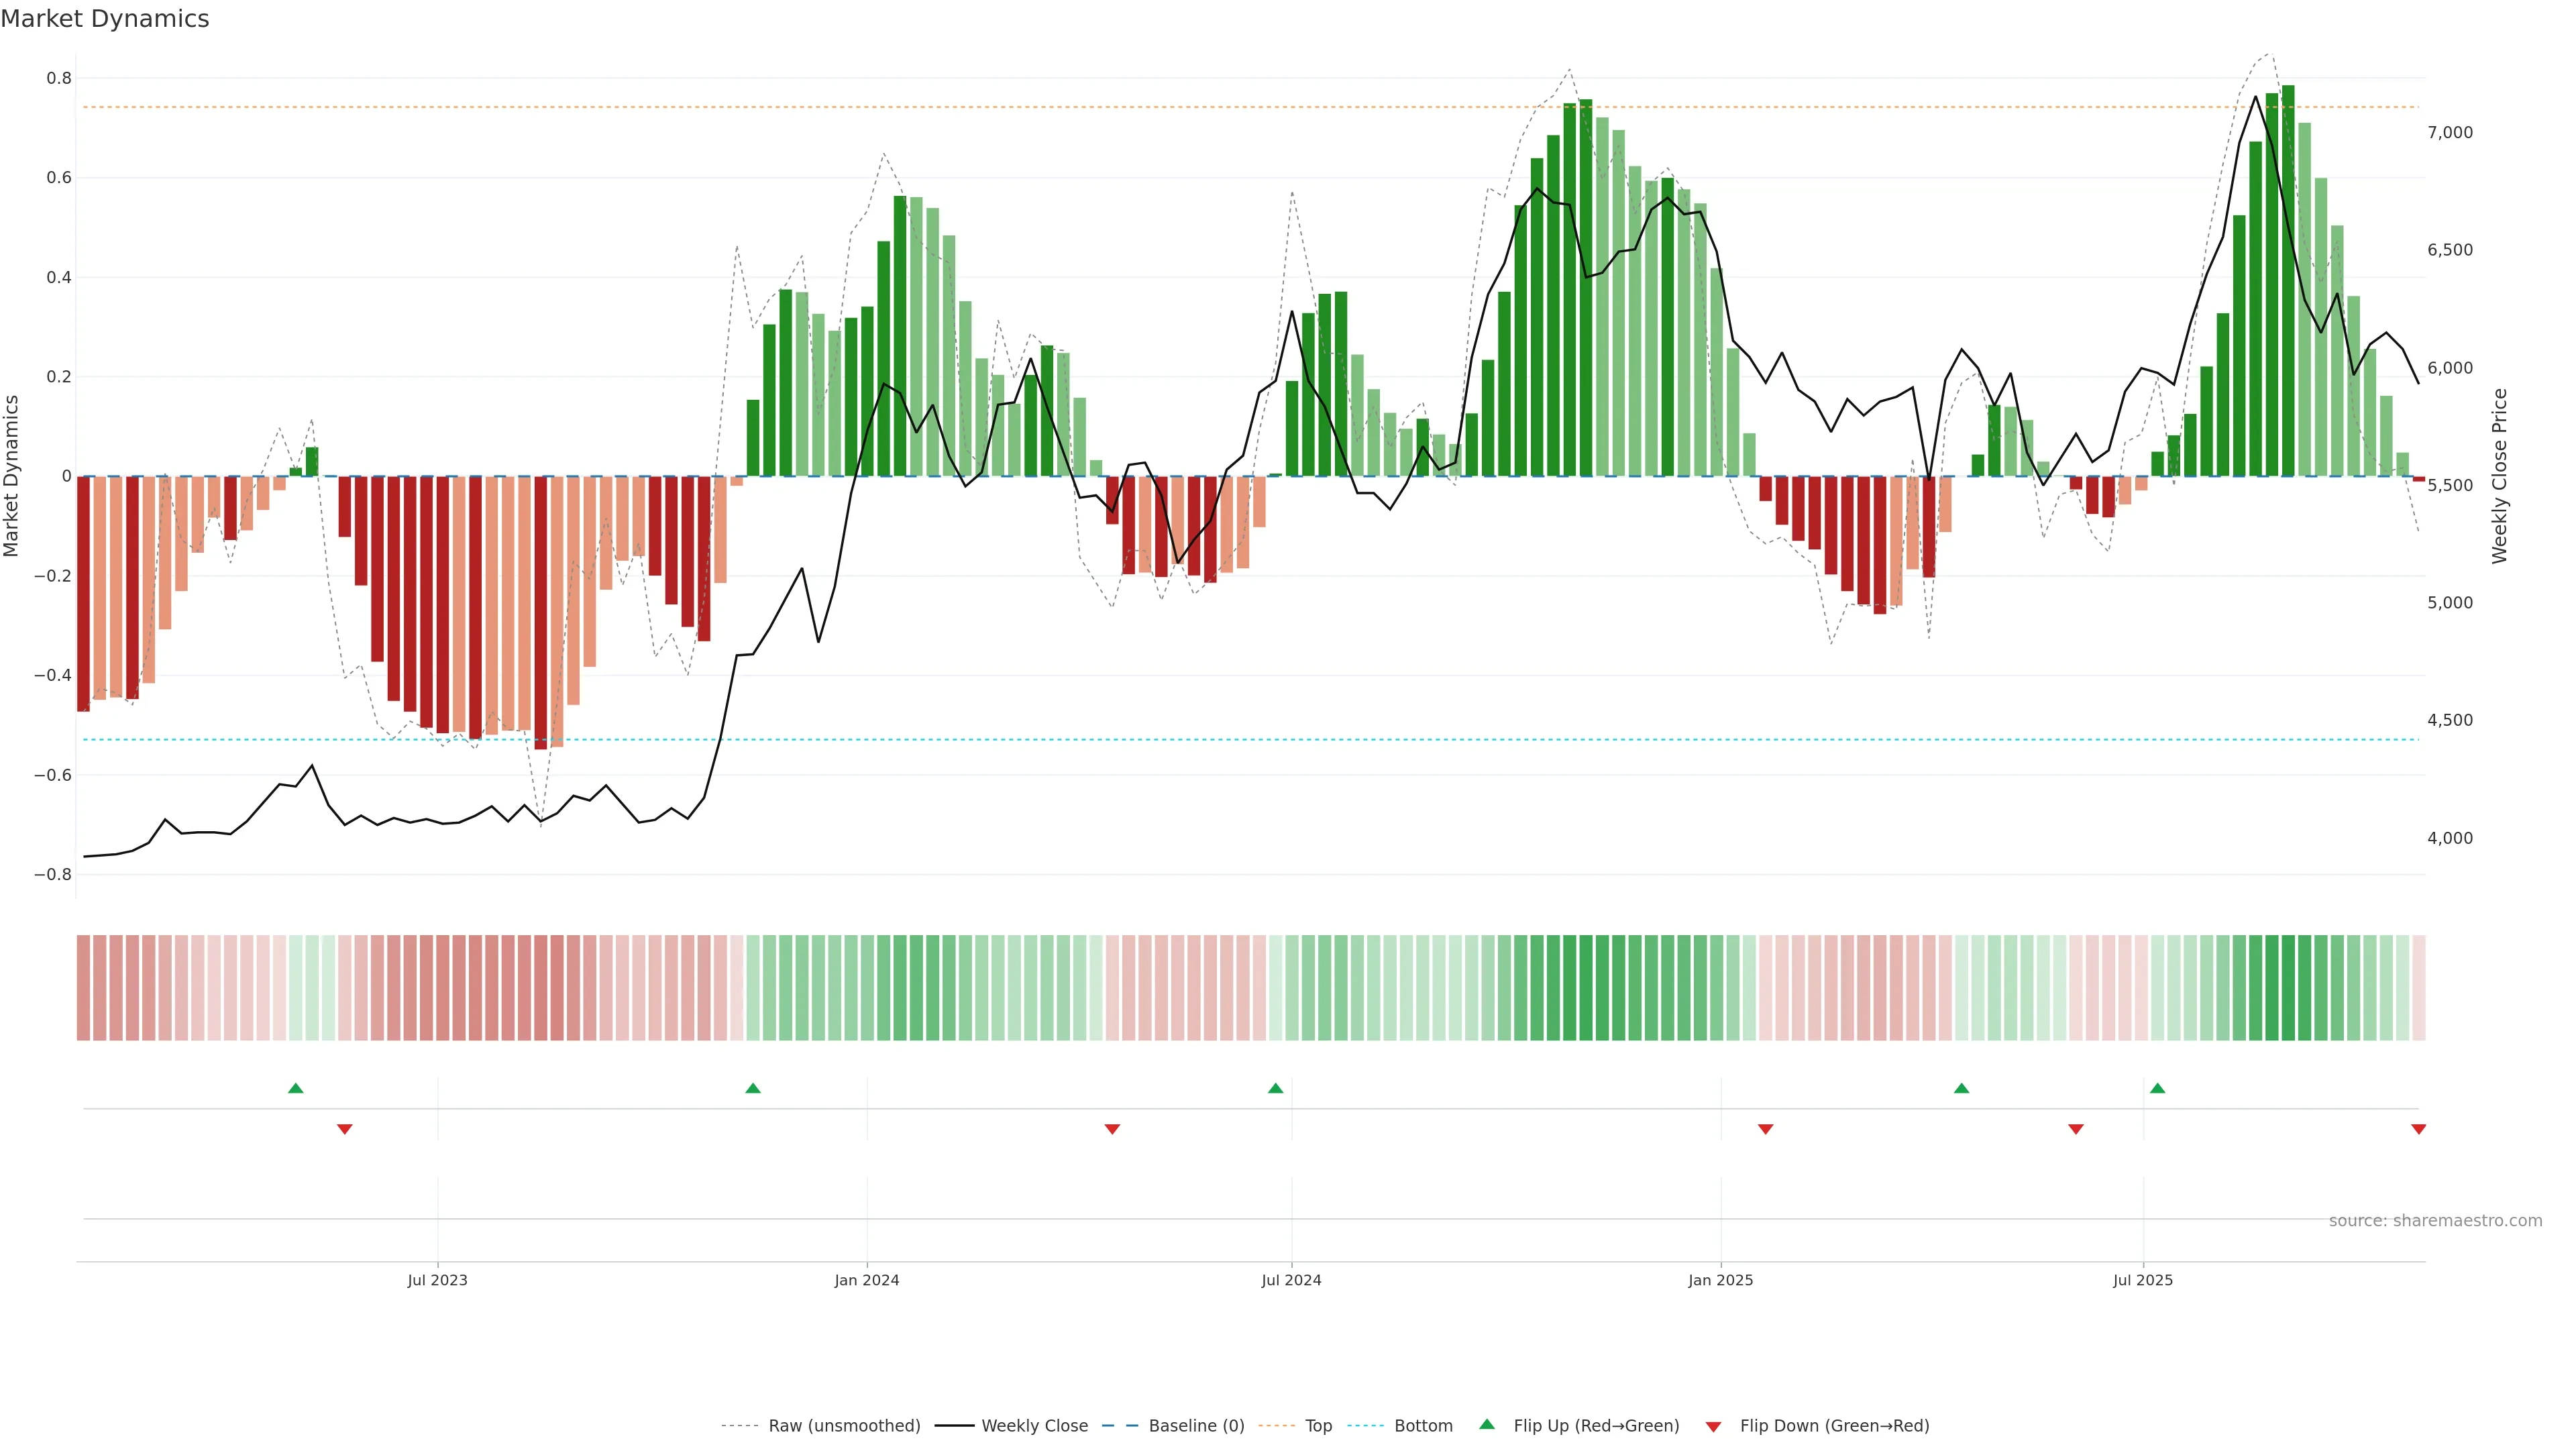Click the red flip-down marker just before Jul 2025
Image resolution: width=2576 pixels, height=1449 pixels.
(x=2075, y=1129)
